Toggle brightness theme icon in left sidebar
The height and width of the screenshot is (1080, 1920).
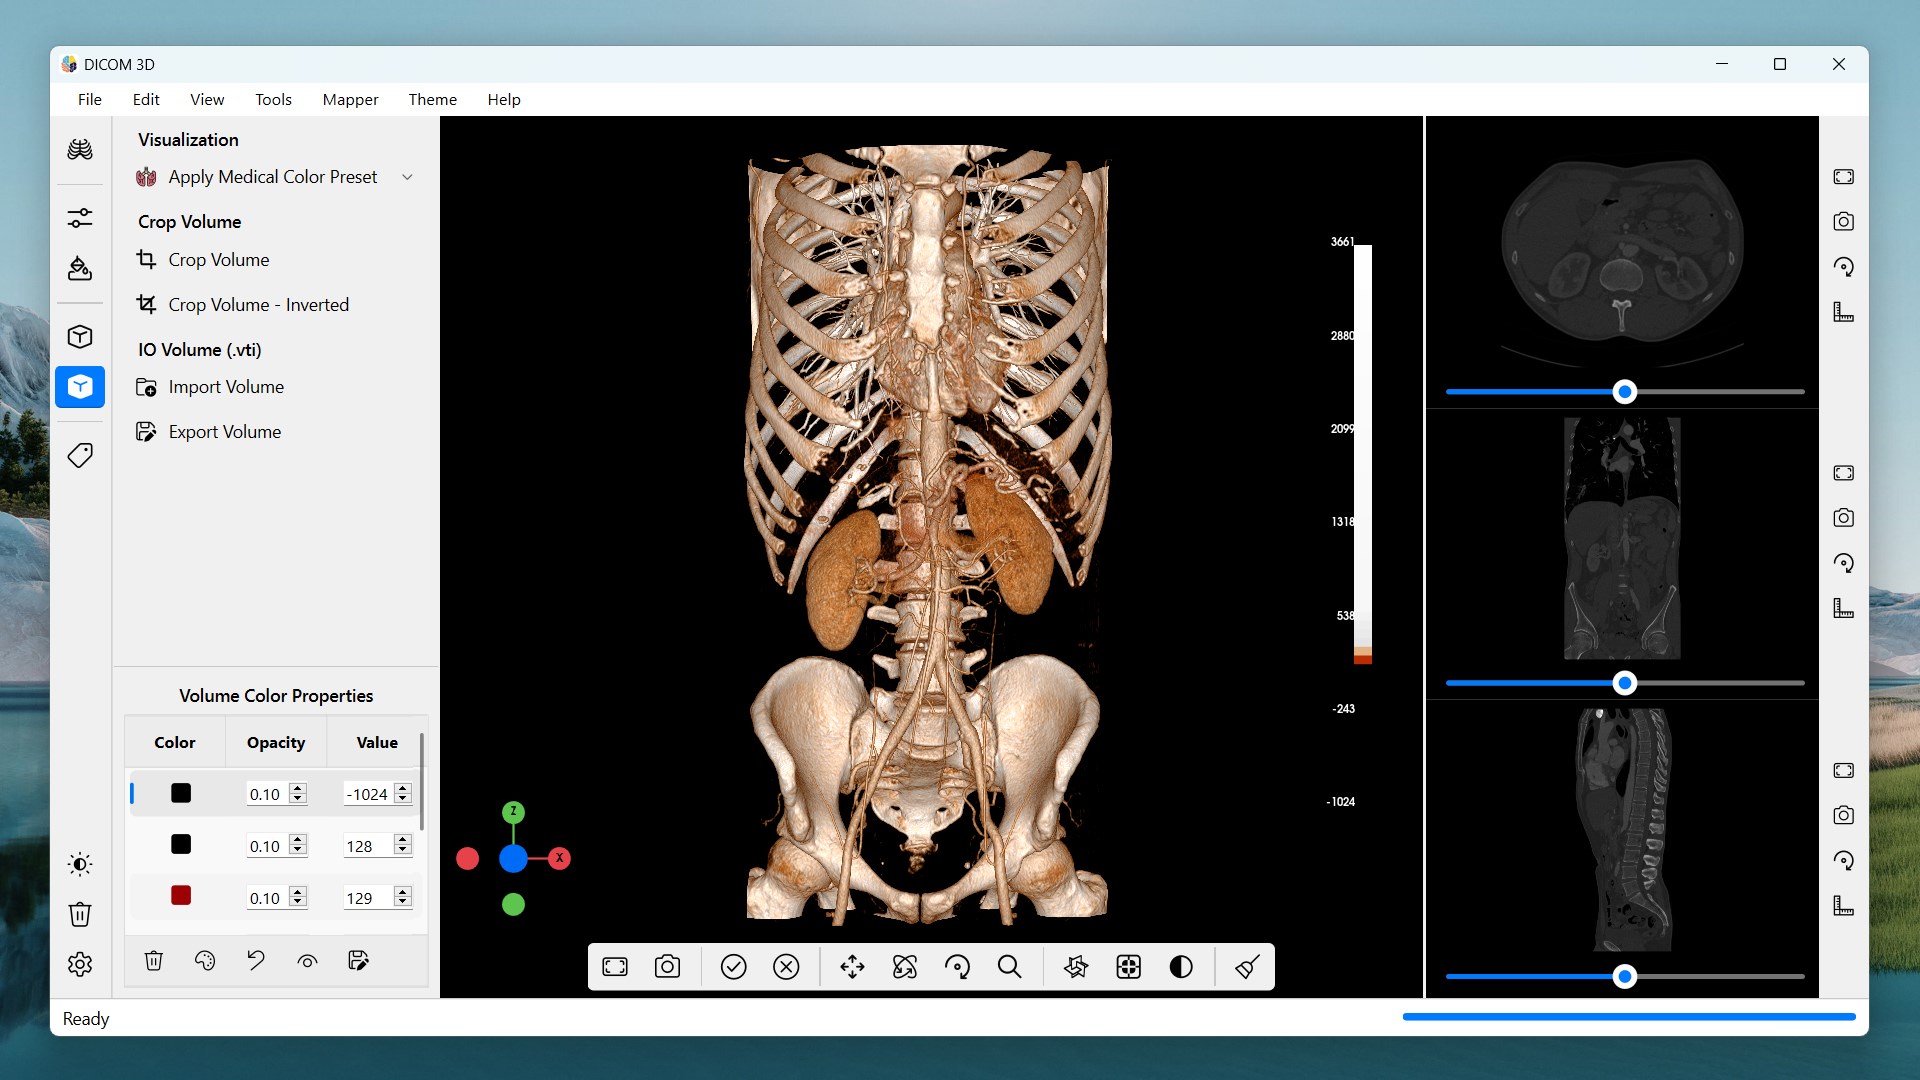click(x=80, y=864)
